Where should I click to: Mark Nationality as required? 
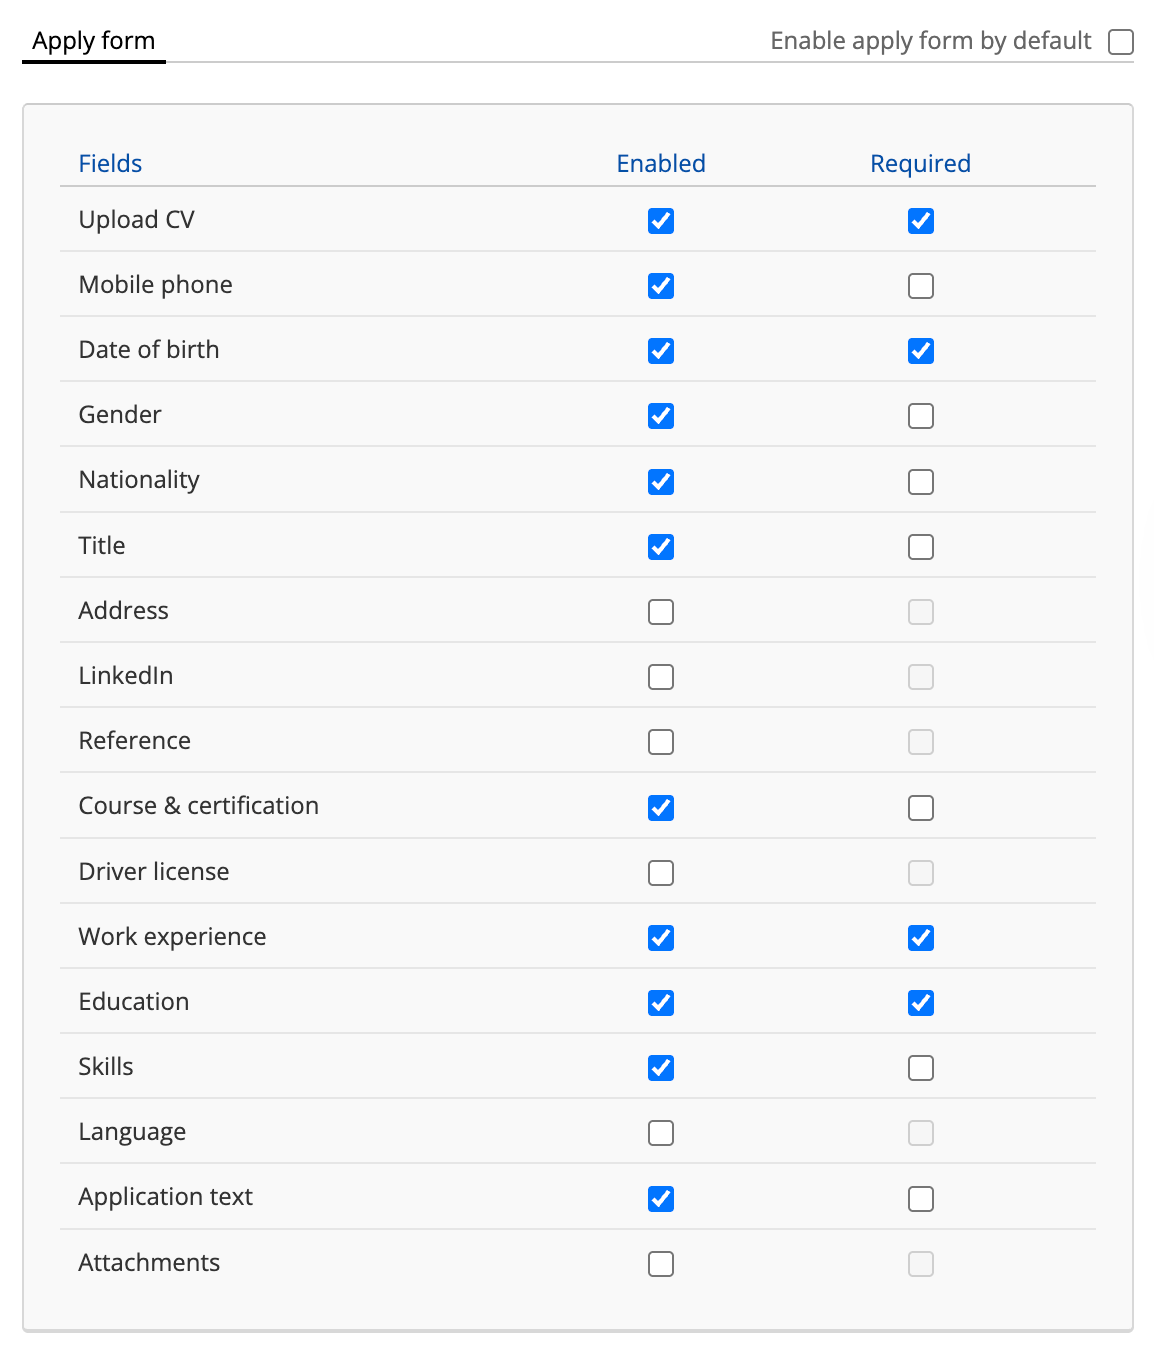[921, 482]
